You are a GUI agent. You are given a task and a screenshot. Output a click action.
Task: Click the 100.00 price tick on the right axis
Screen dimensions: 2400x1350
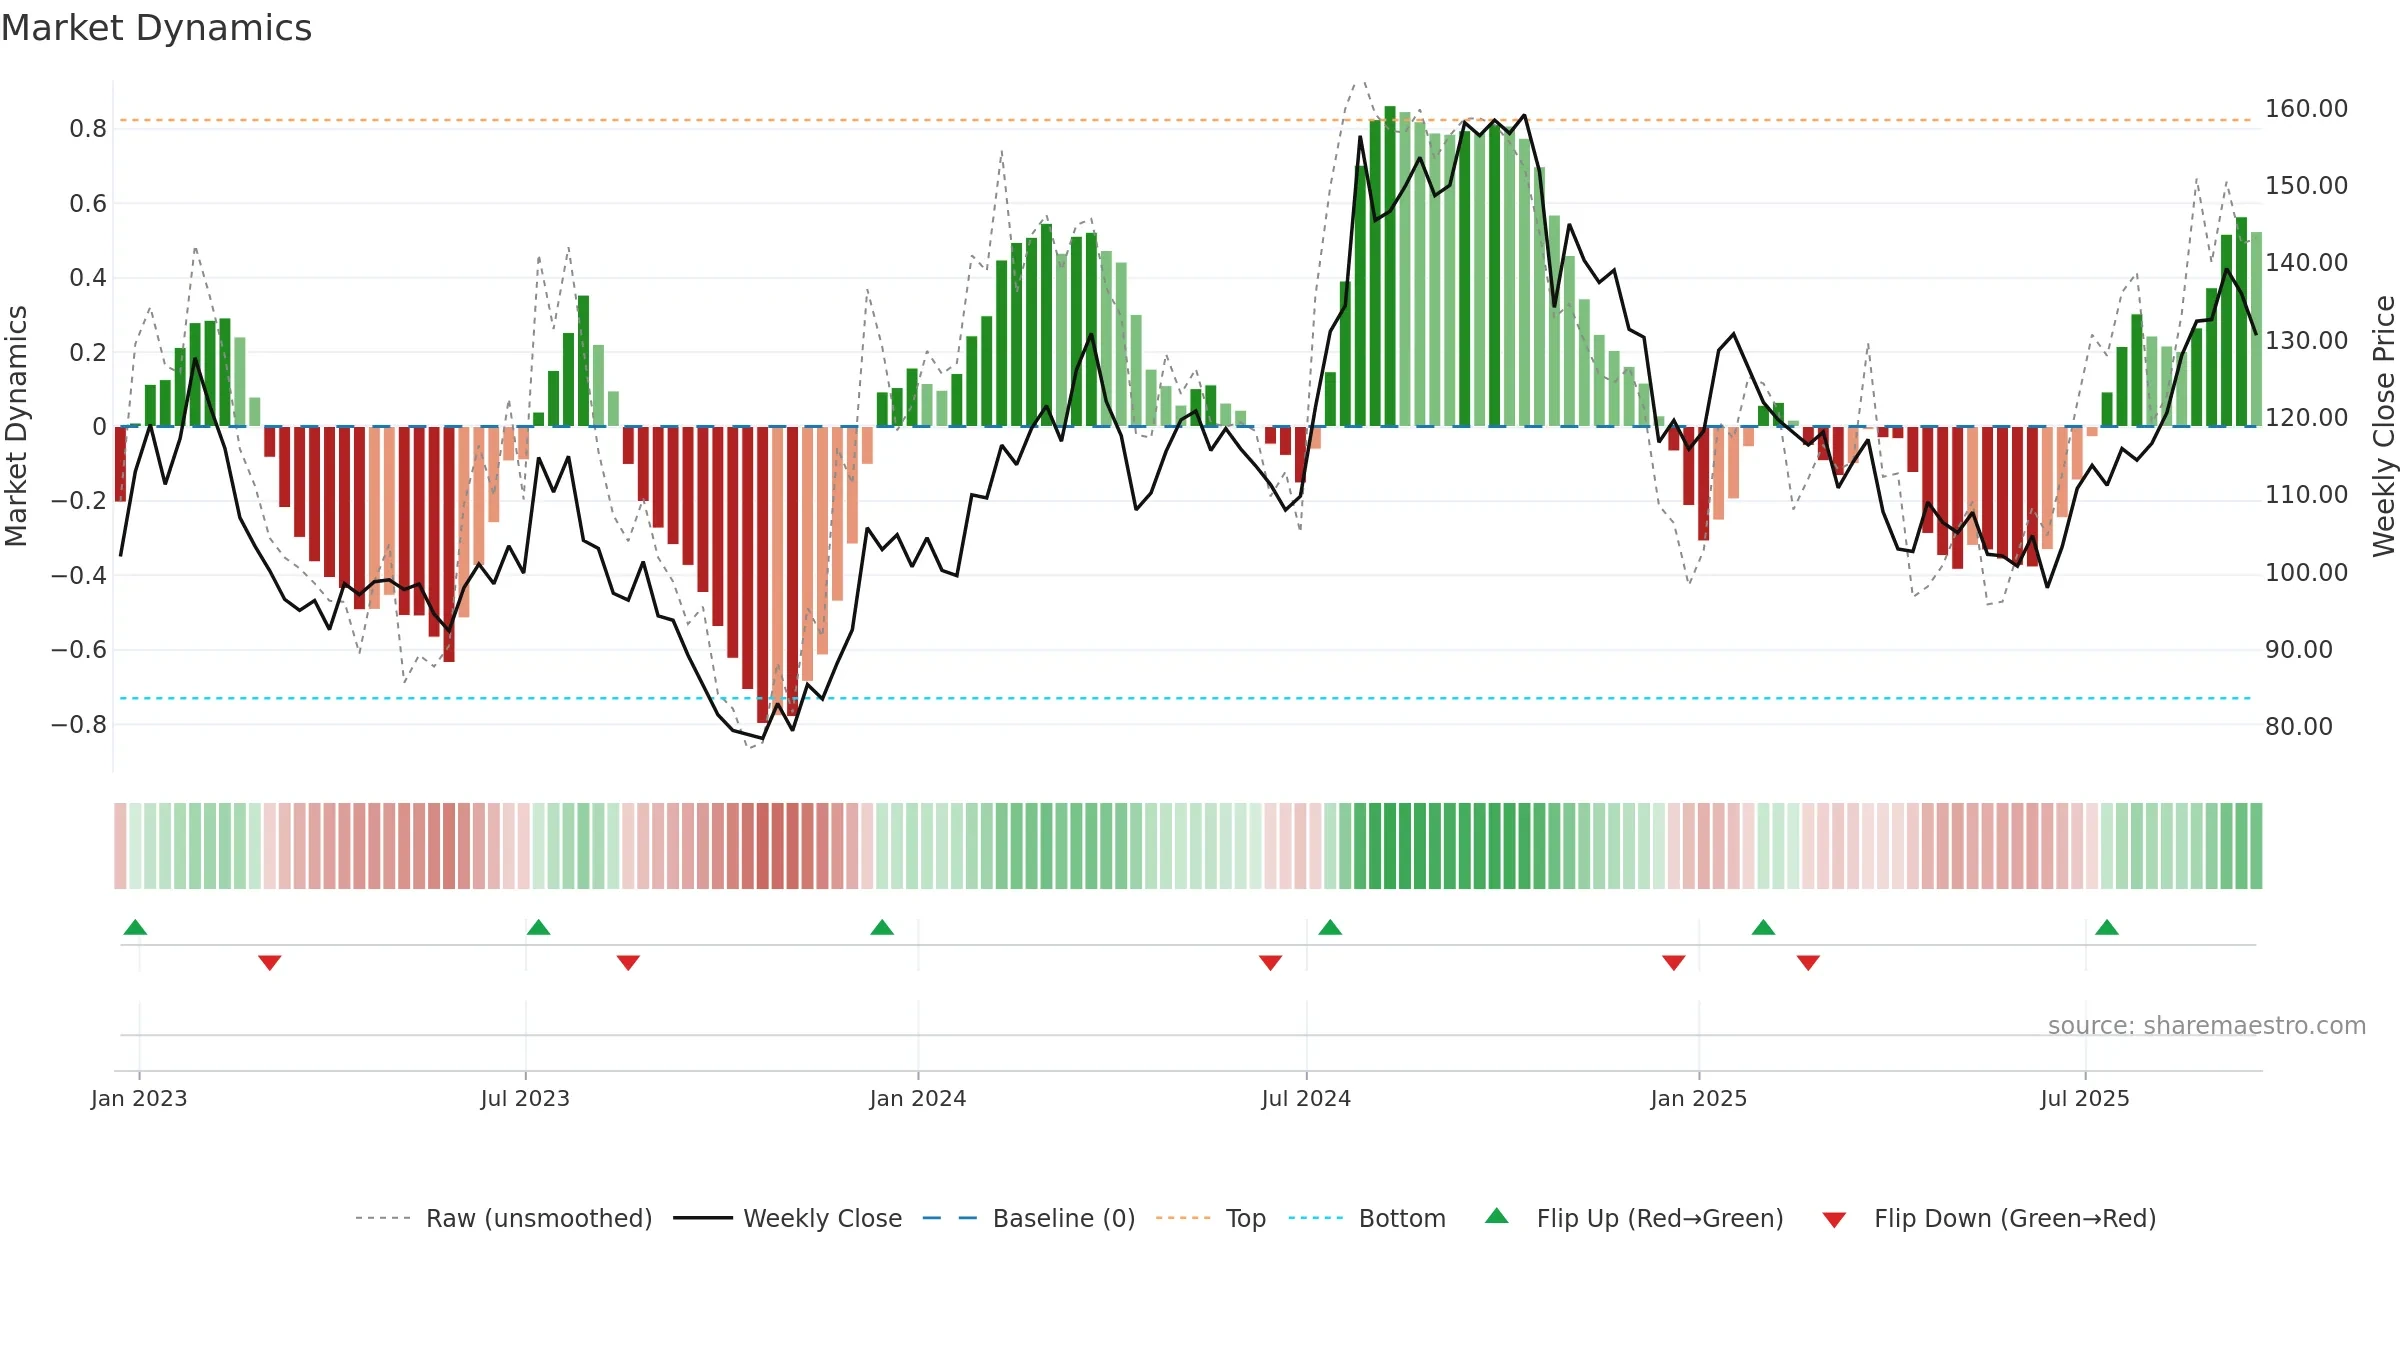[x=2306, y=573]
